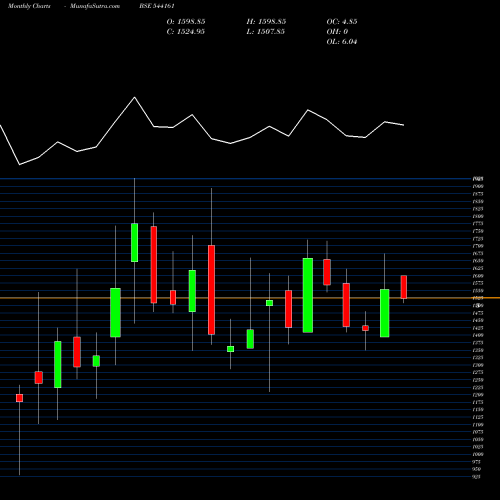The image size is (500, 500).
Task: Click the high value "H: 1598.85"
Action: pyautogui.click(x=266, y=22)
